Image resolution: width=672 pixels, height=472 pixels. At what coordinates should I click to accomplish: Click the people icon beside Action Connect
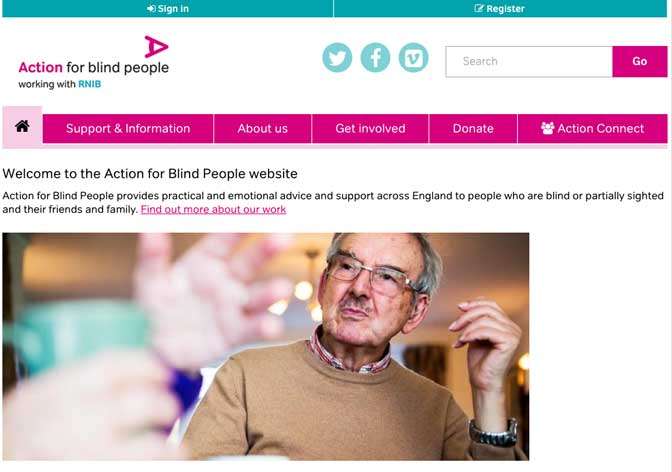547,128
